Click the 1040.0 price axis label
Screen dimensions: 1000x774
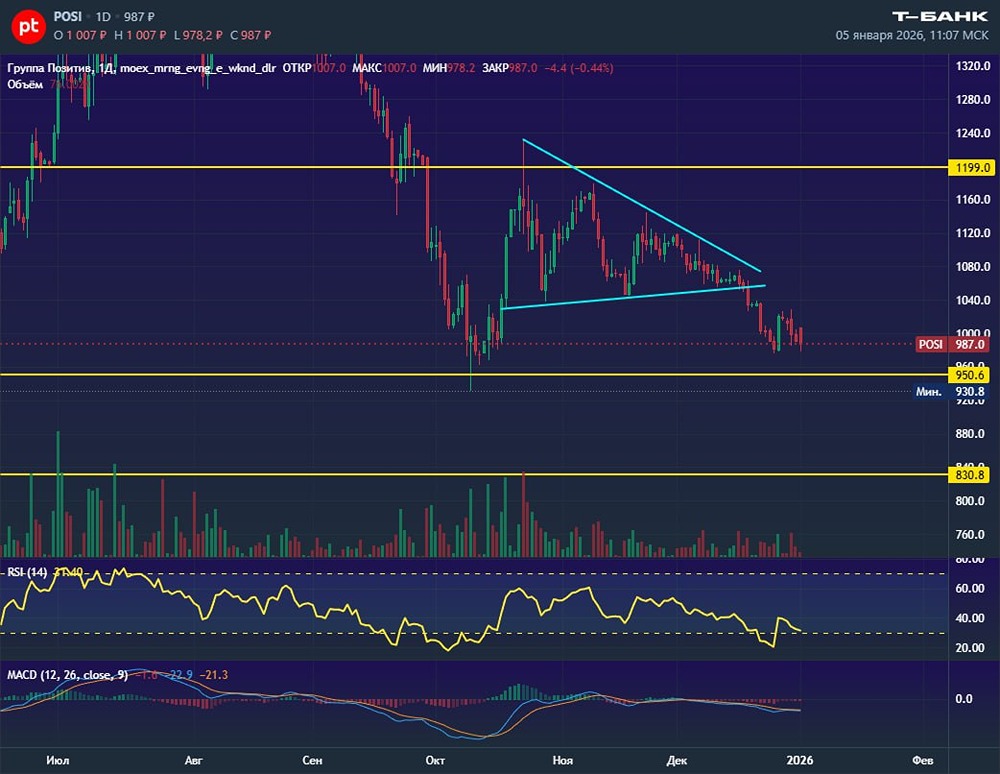[973, 300]
